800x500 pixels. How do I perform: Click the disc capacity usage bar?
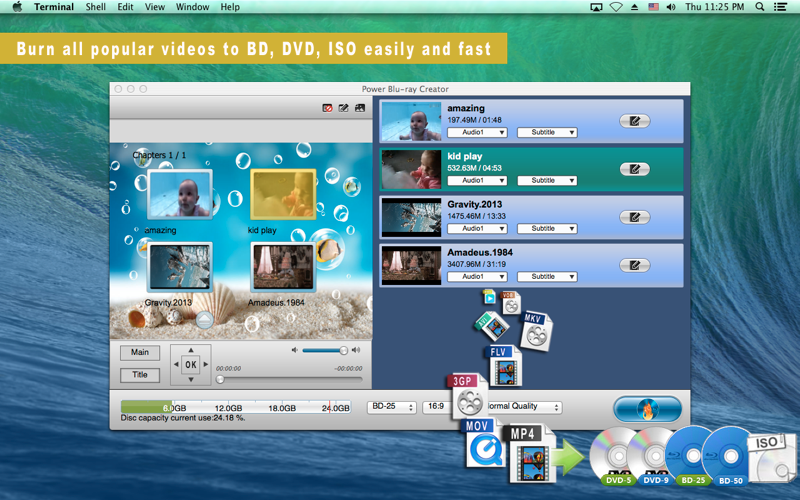(x=236, y=407)
